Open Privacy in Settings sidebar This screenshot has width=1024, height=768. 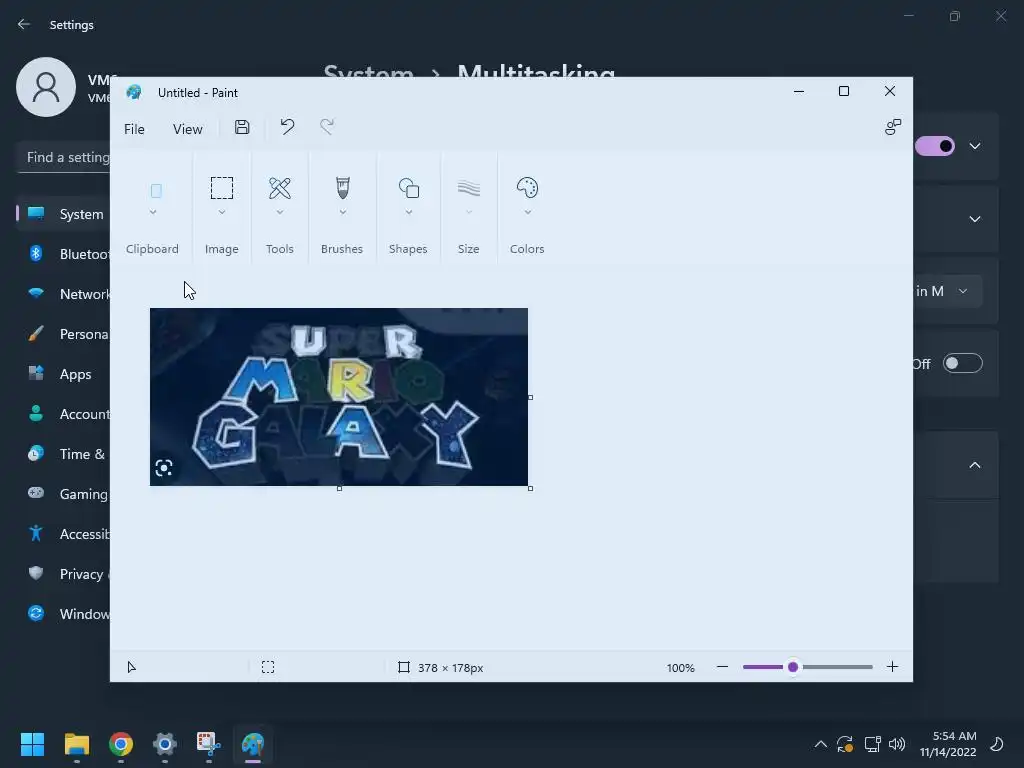click(x=64, y=573)
